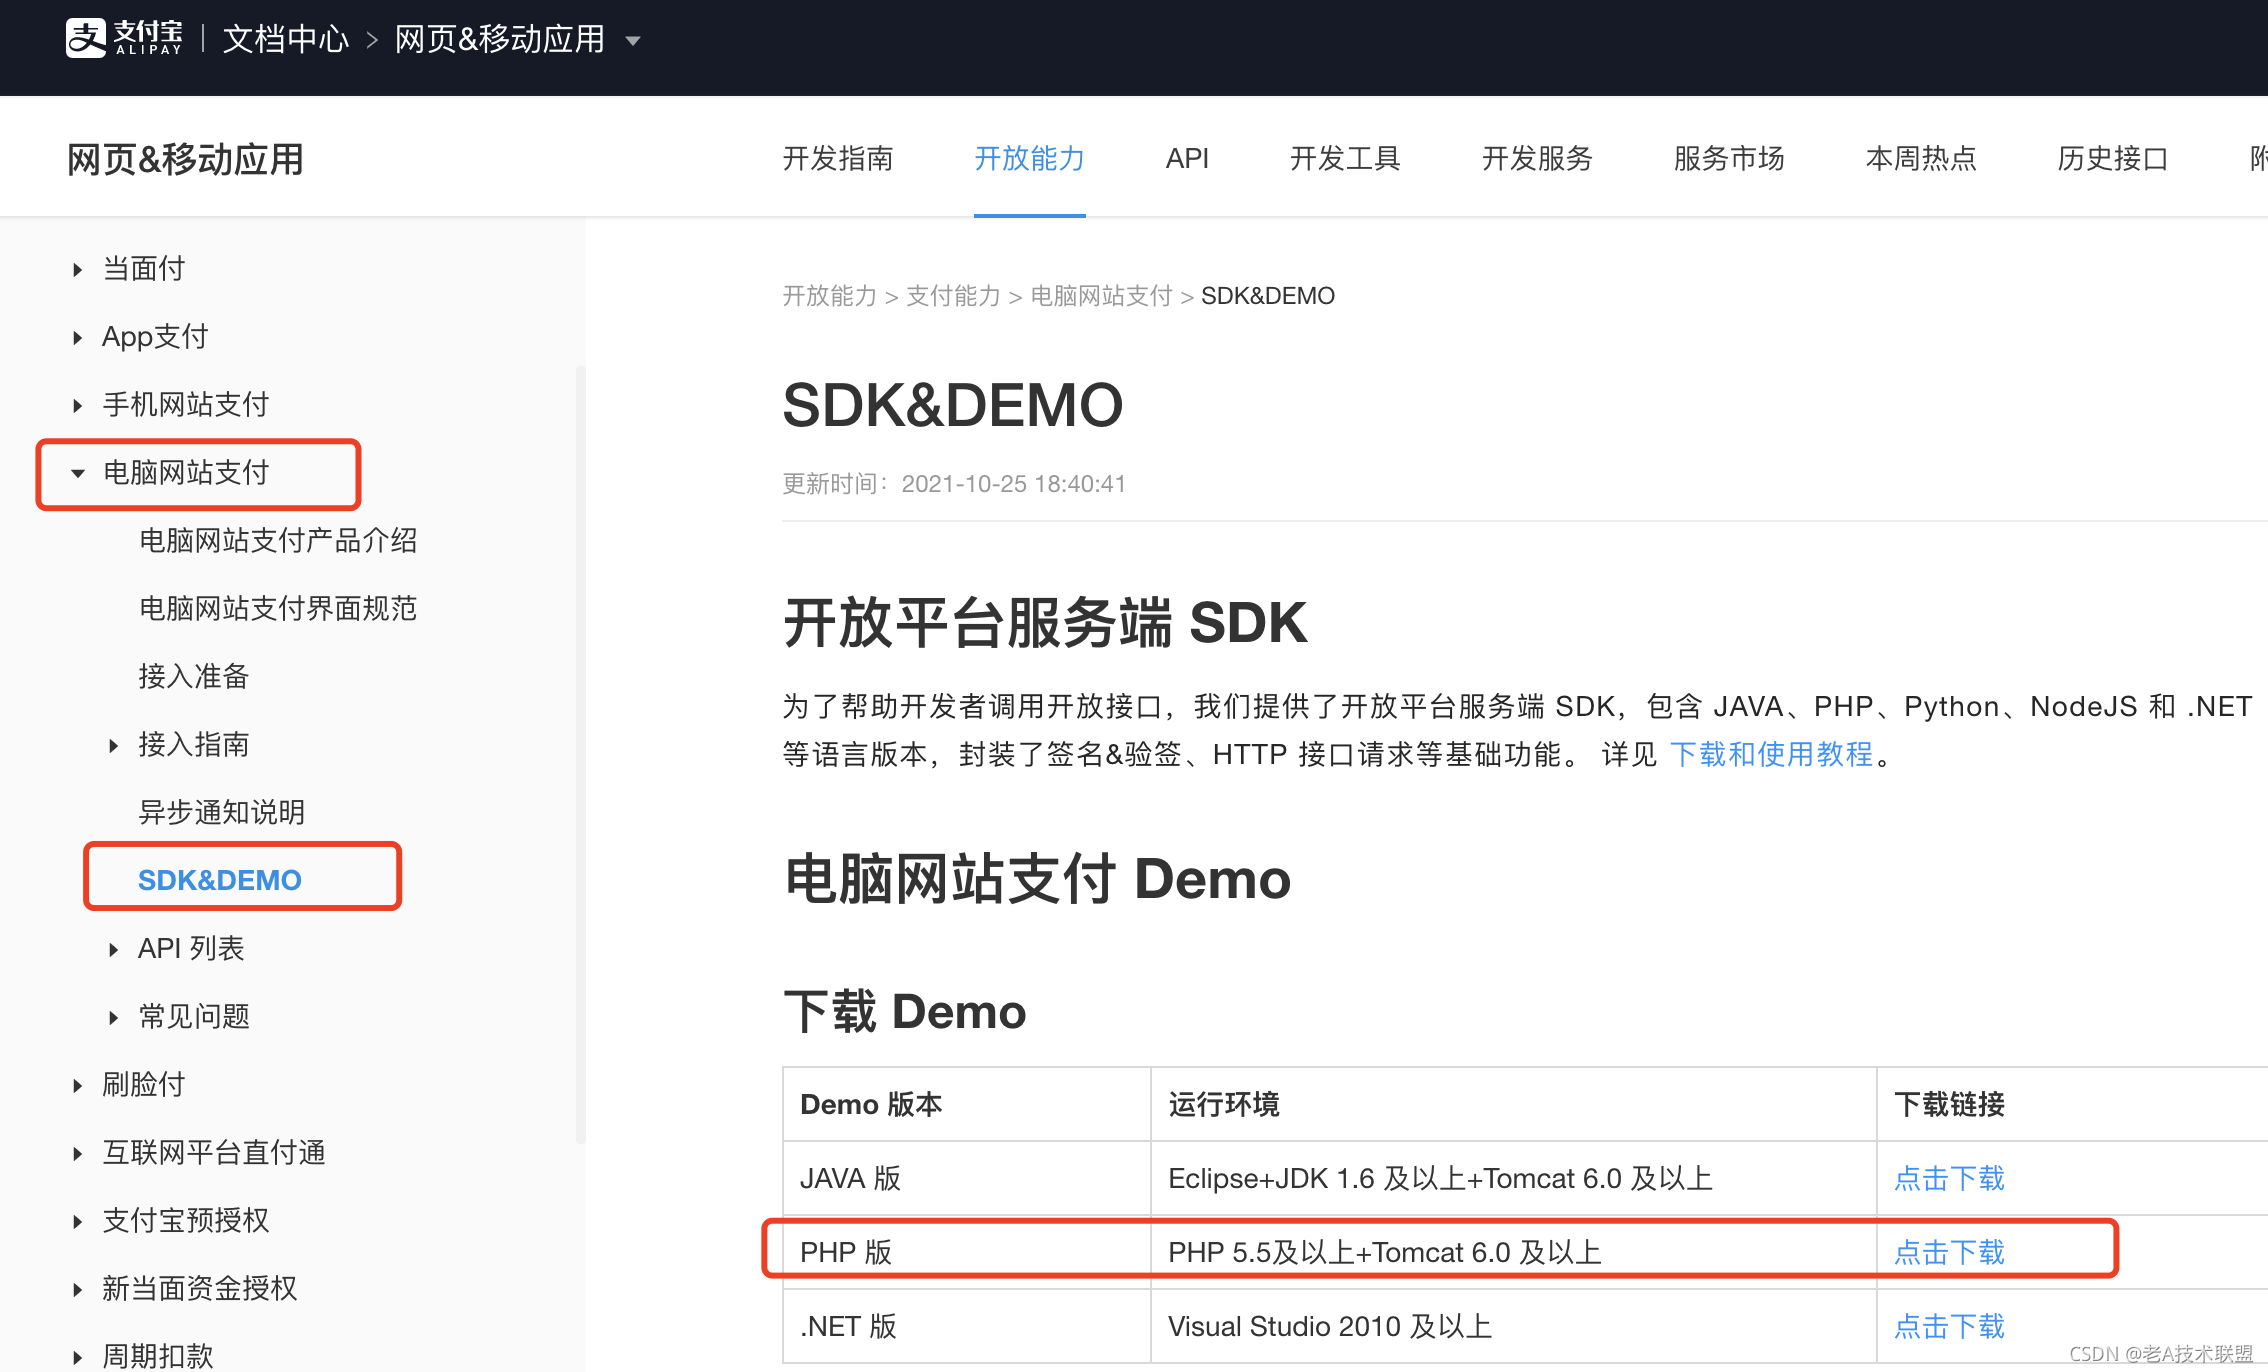Open 周期扣款 sidebar item
This screenshot has height=1372, width=2268.
pos(158,1355)
